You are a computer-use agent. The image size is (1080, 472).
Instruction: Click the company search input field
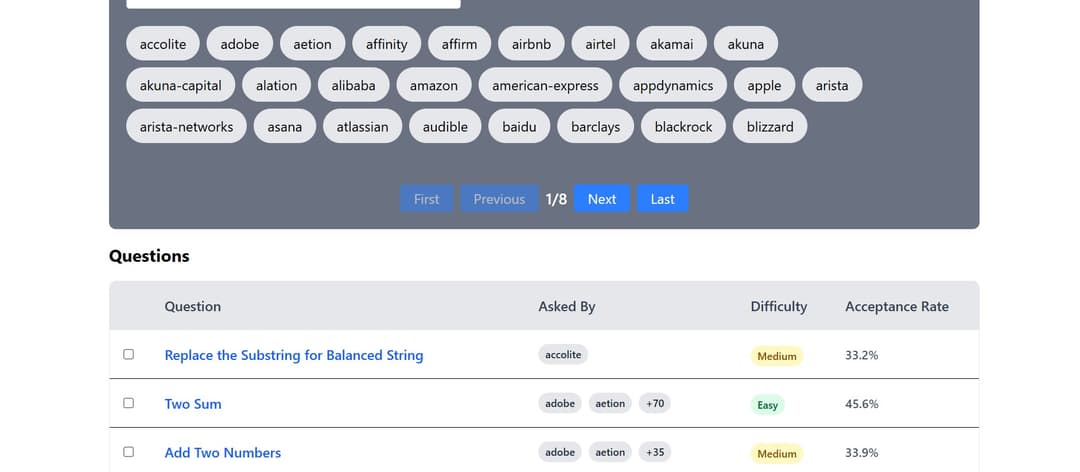click(x=293, y=3)
